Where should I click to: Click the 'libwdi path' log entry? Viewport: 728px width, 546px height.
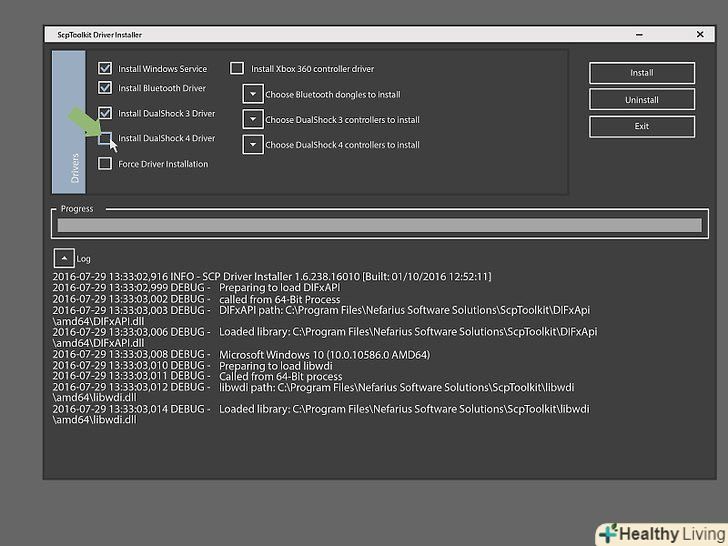[x=313, y=392]
